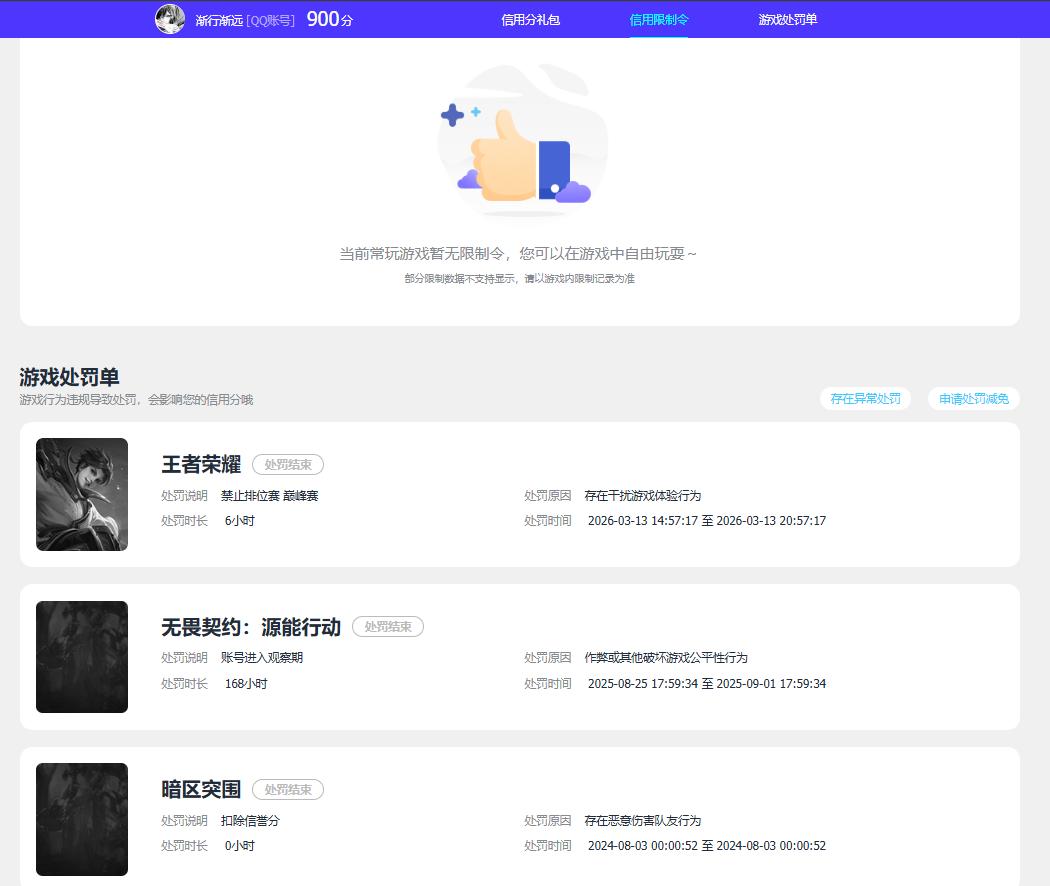Click the 处罚结束 badge next to 暗区突围

coord(288,790)
